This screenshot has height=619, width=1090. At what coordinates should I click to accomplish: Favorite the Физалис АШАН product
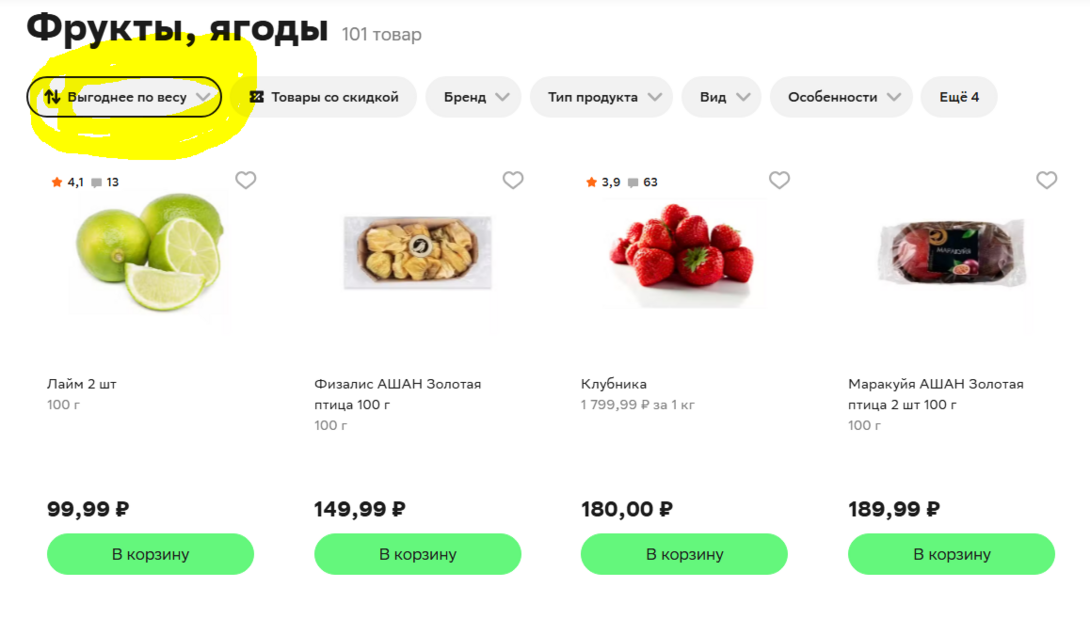pyautogui.click(x=513, y=180)
